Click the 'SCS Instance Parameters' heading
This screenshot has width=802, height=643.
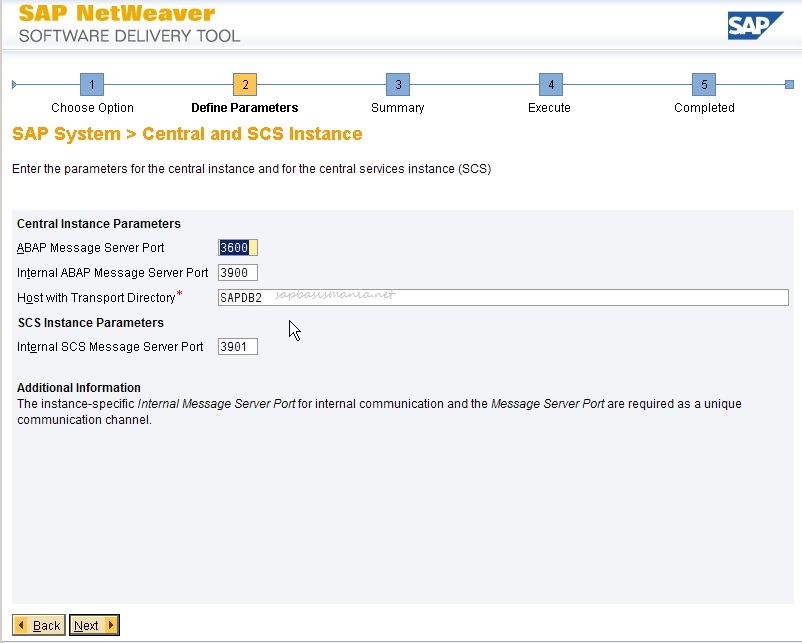coord(91,323)
